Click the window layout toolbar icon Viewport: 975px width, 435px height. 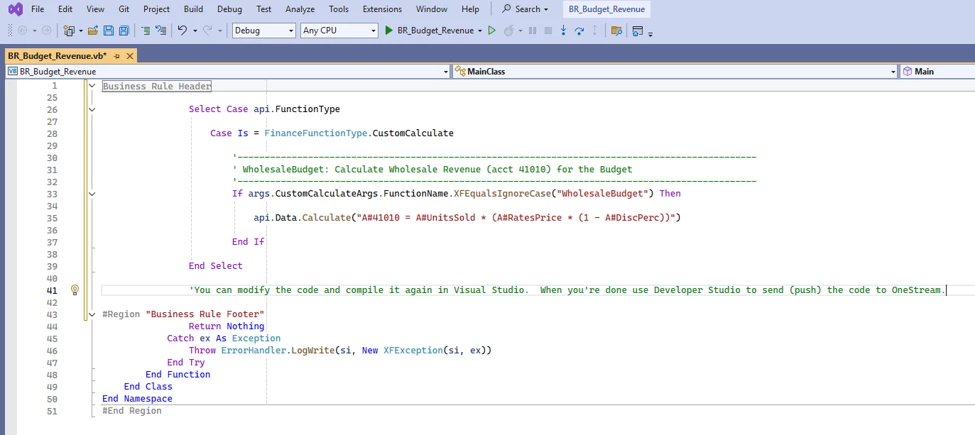637,30
